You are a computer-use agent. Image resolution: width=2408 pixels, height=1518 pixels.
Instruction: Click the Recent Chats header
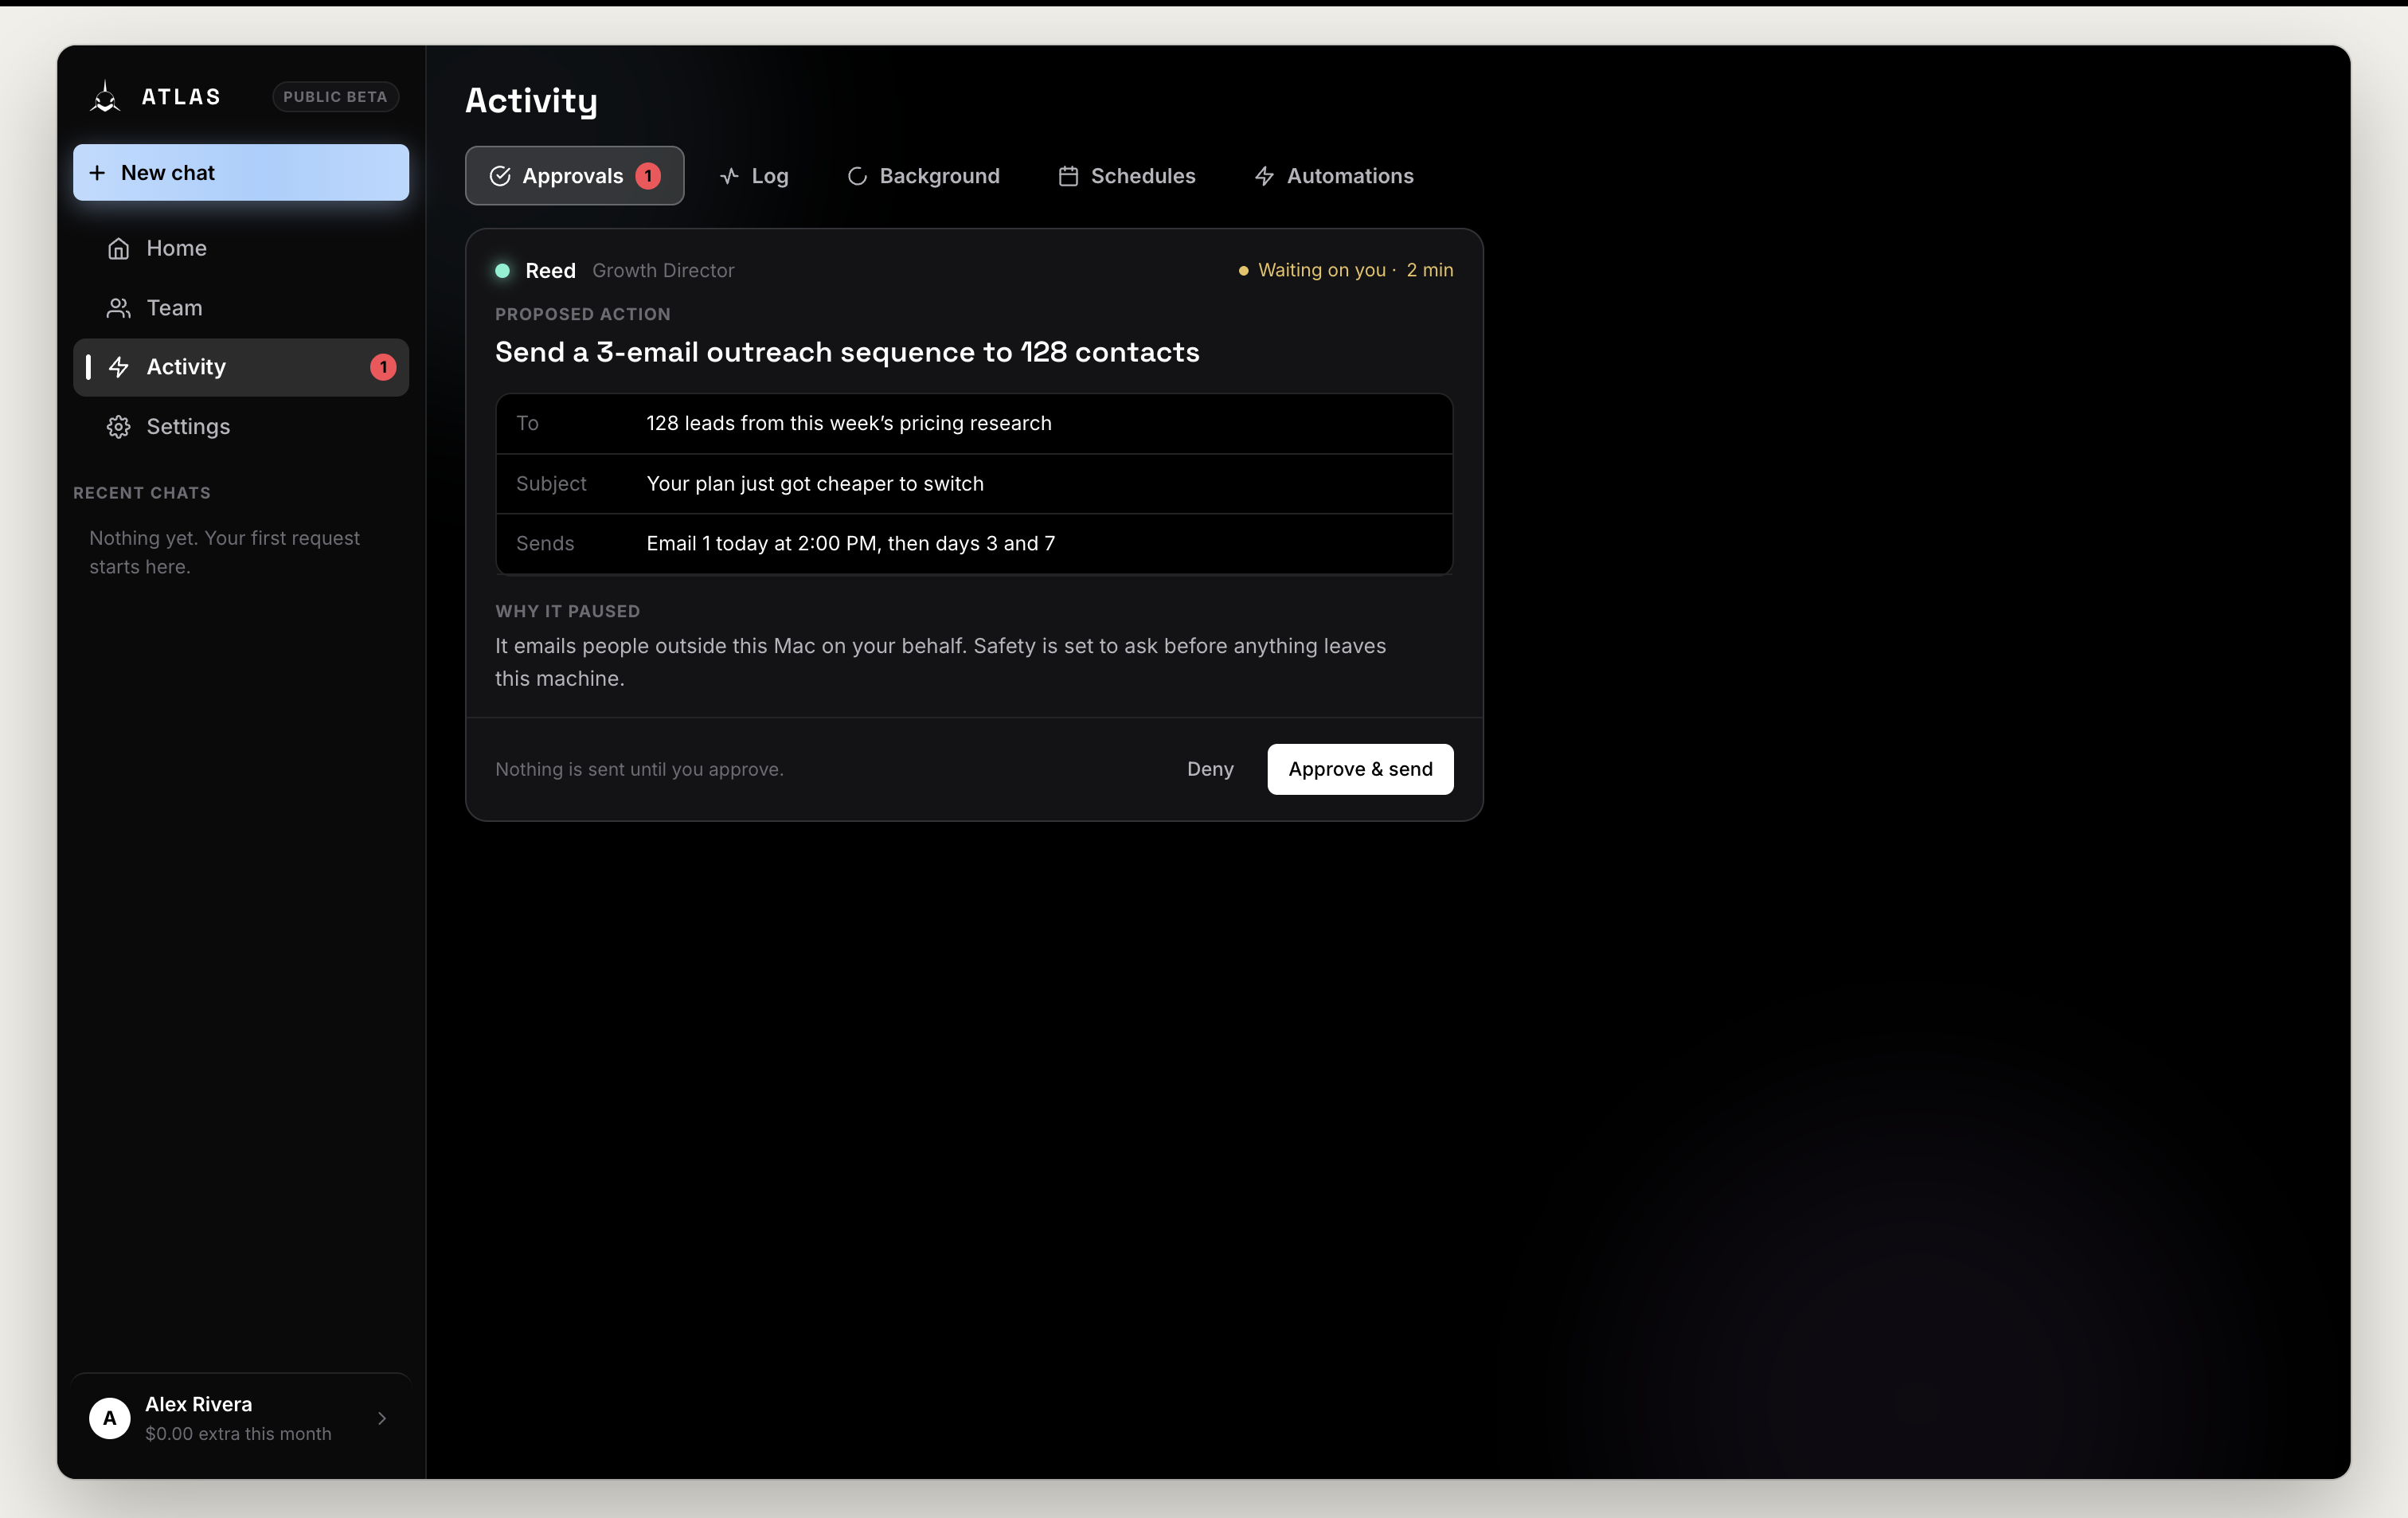(142, 493)
